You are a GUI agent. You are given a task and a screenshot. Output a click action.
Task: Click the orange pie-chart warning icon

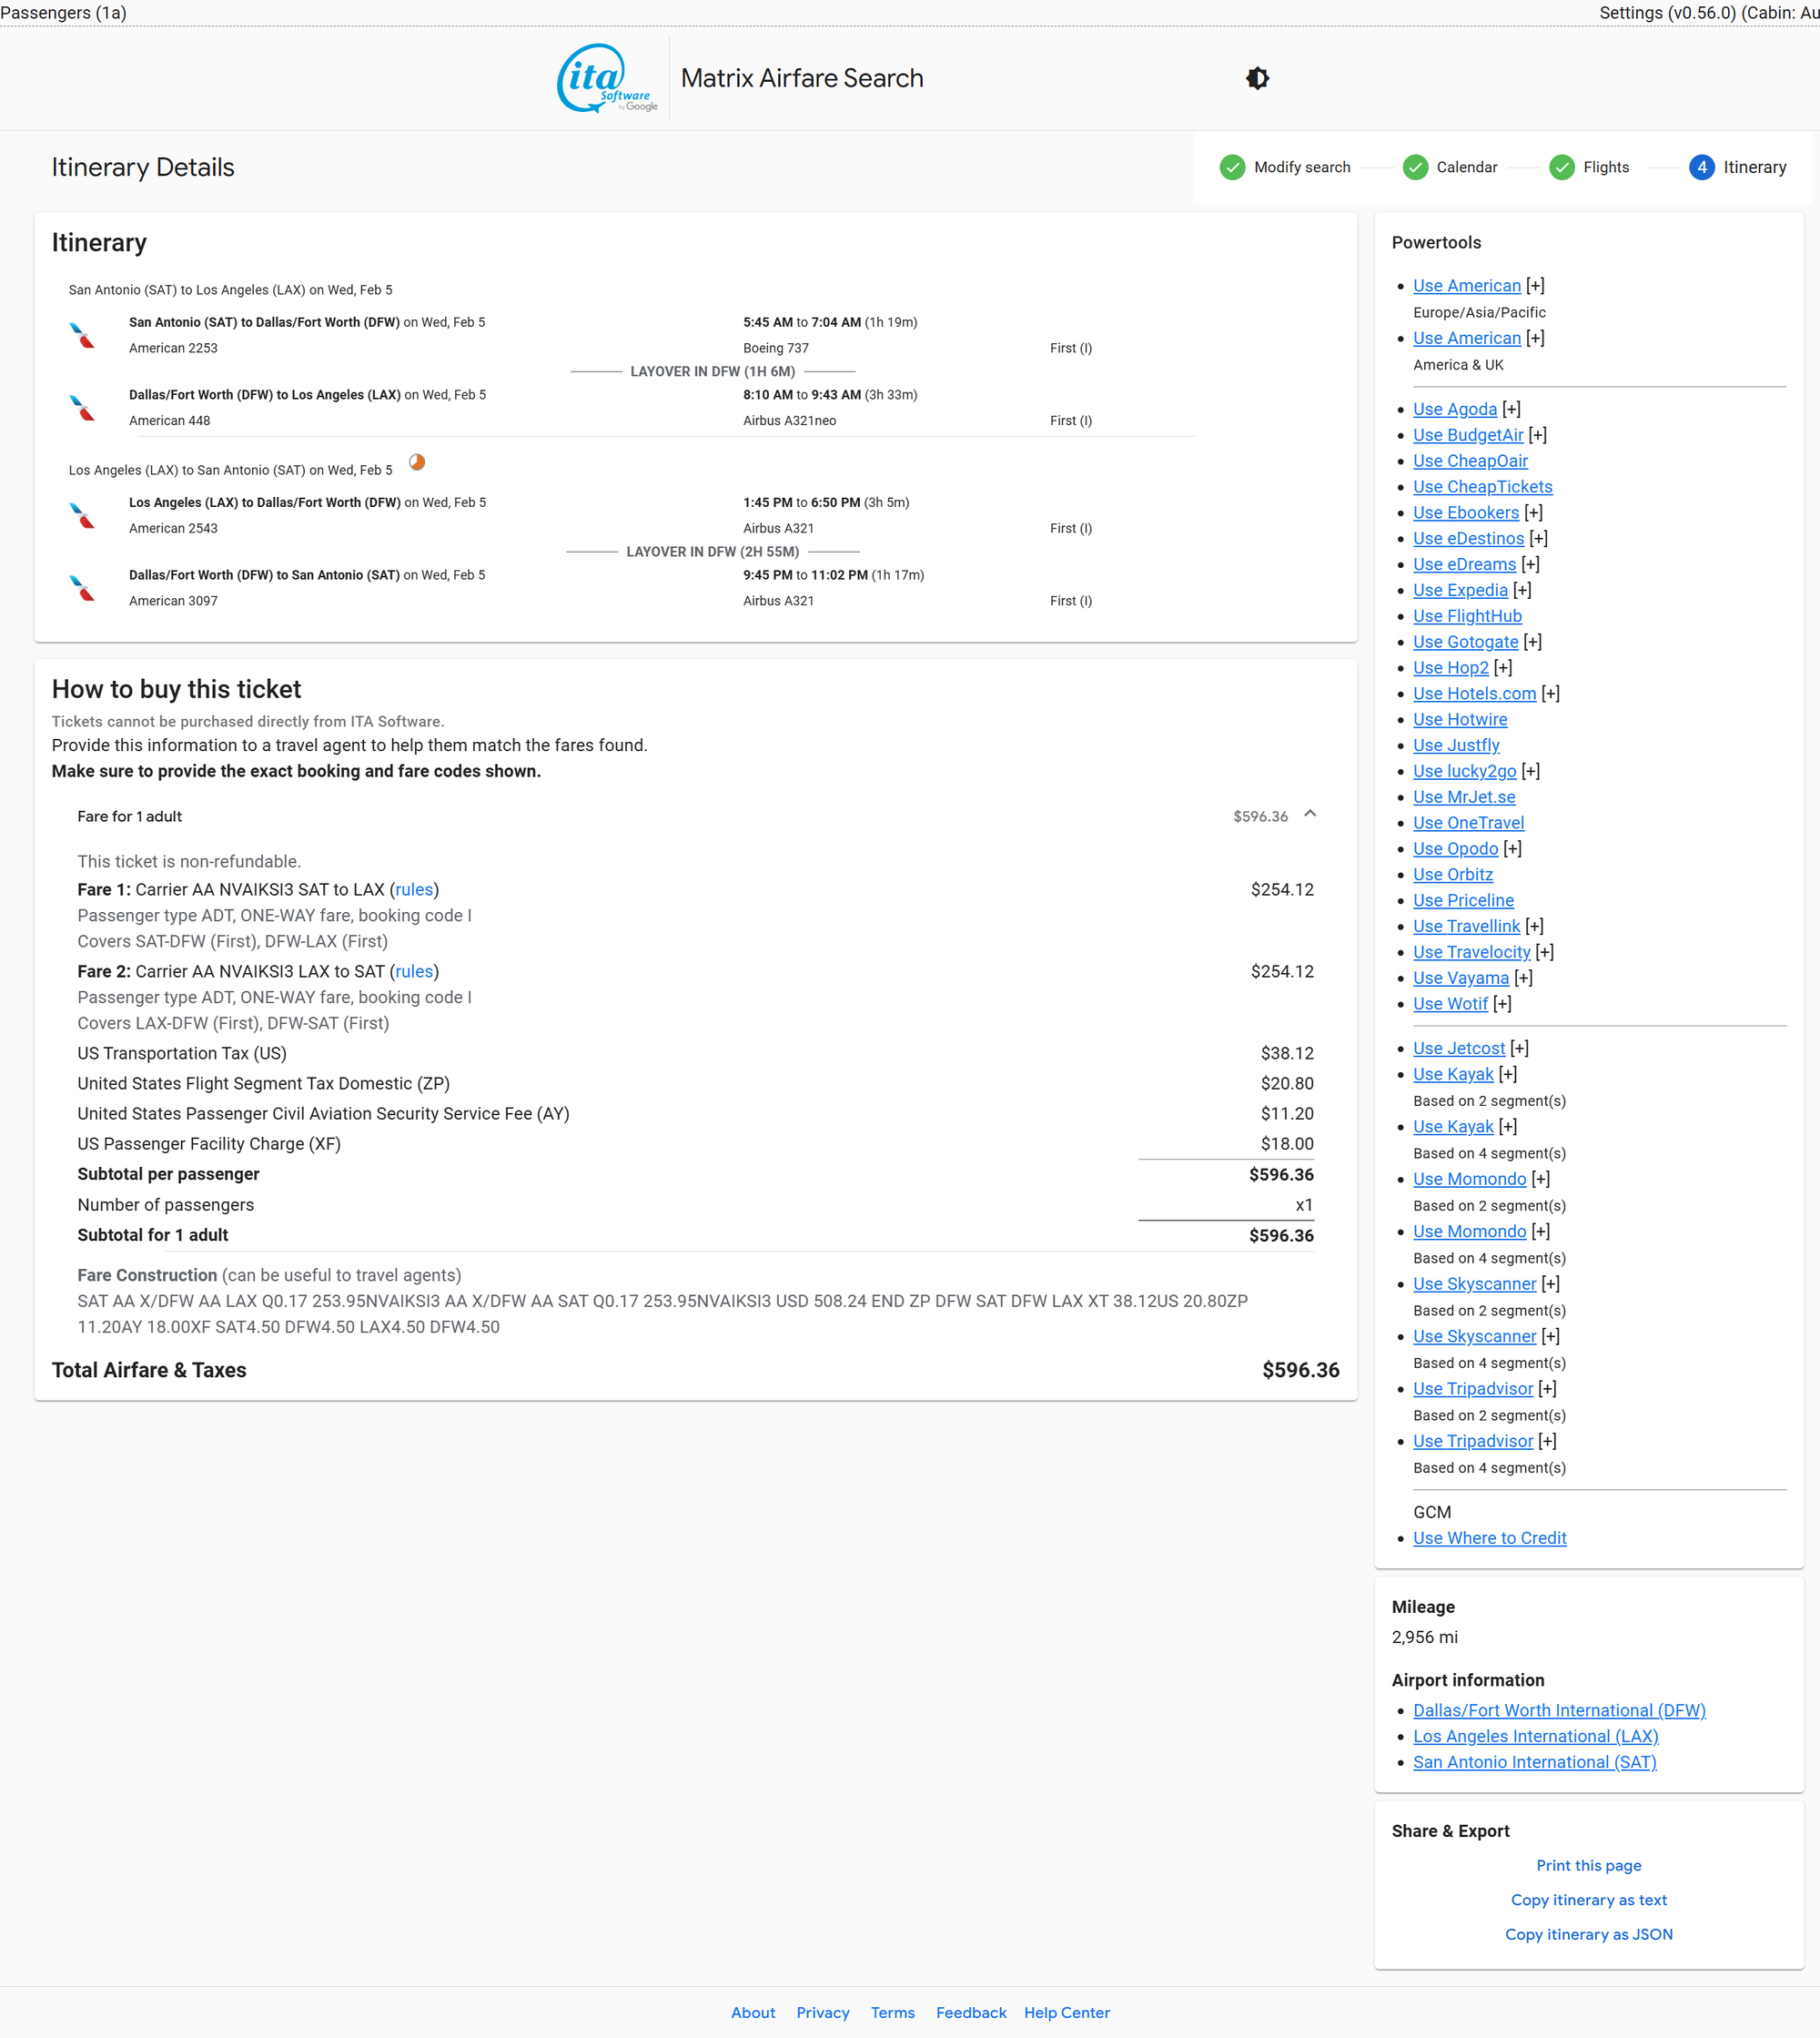[x=417, y=462]
